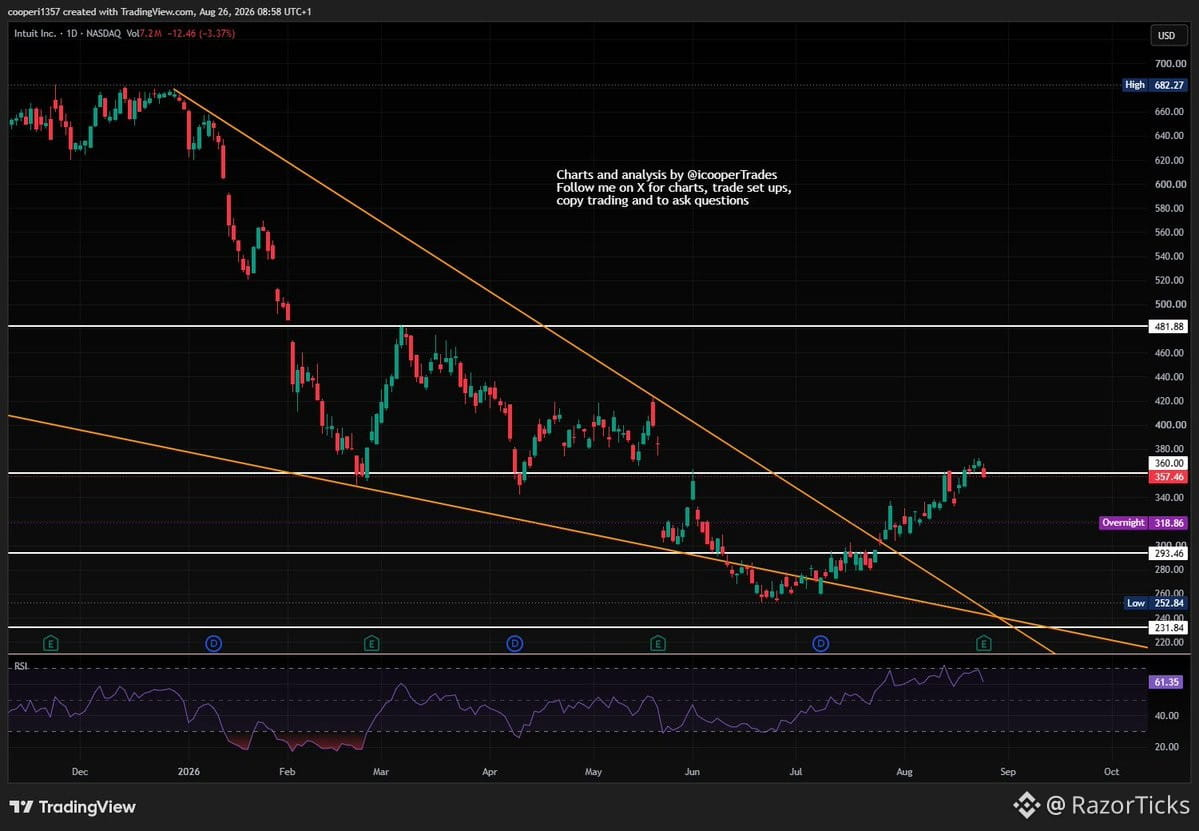This screenshot has width=1199, height=831.
Task: Click the earnings E marker before Dec
Action: coord(50,644)
